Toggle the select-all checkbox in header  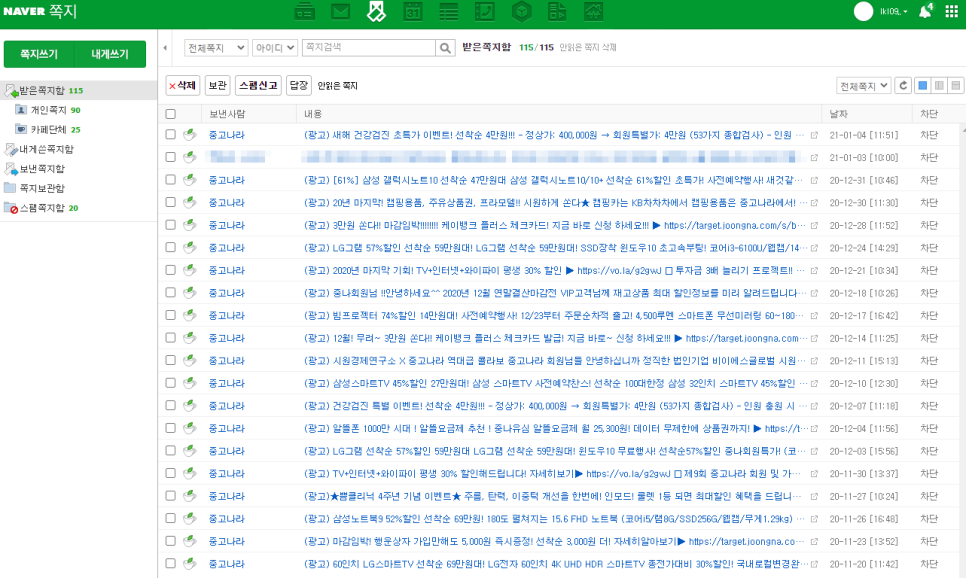click(x=171, y=114)
